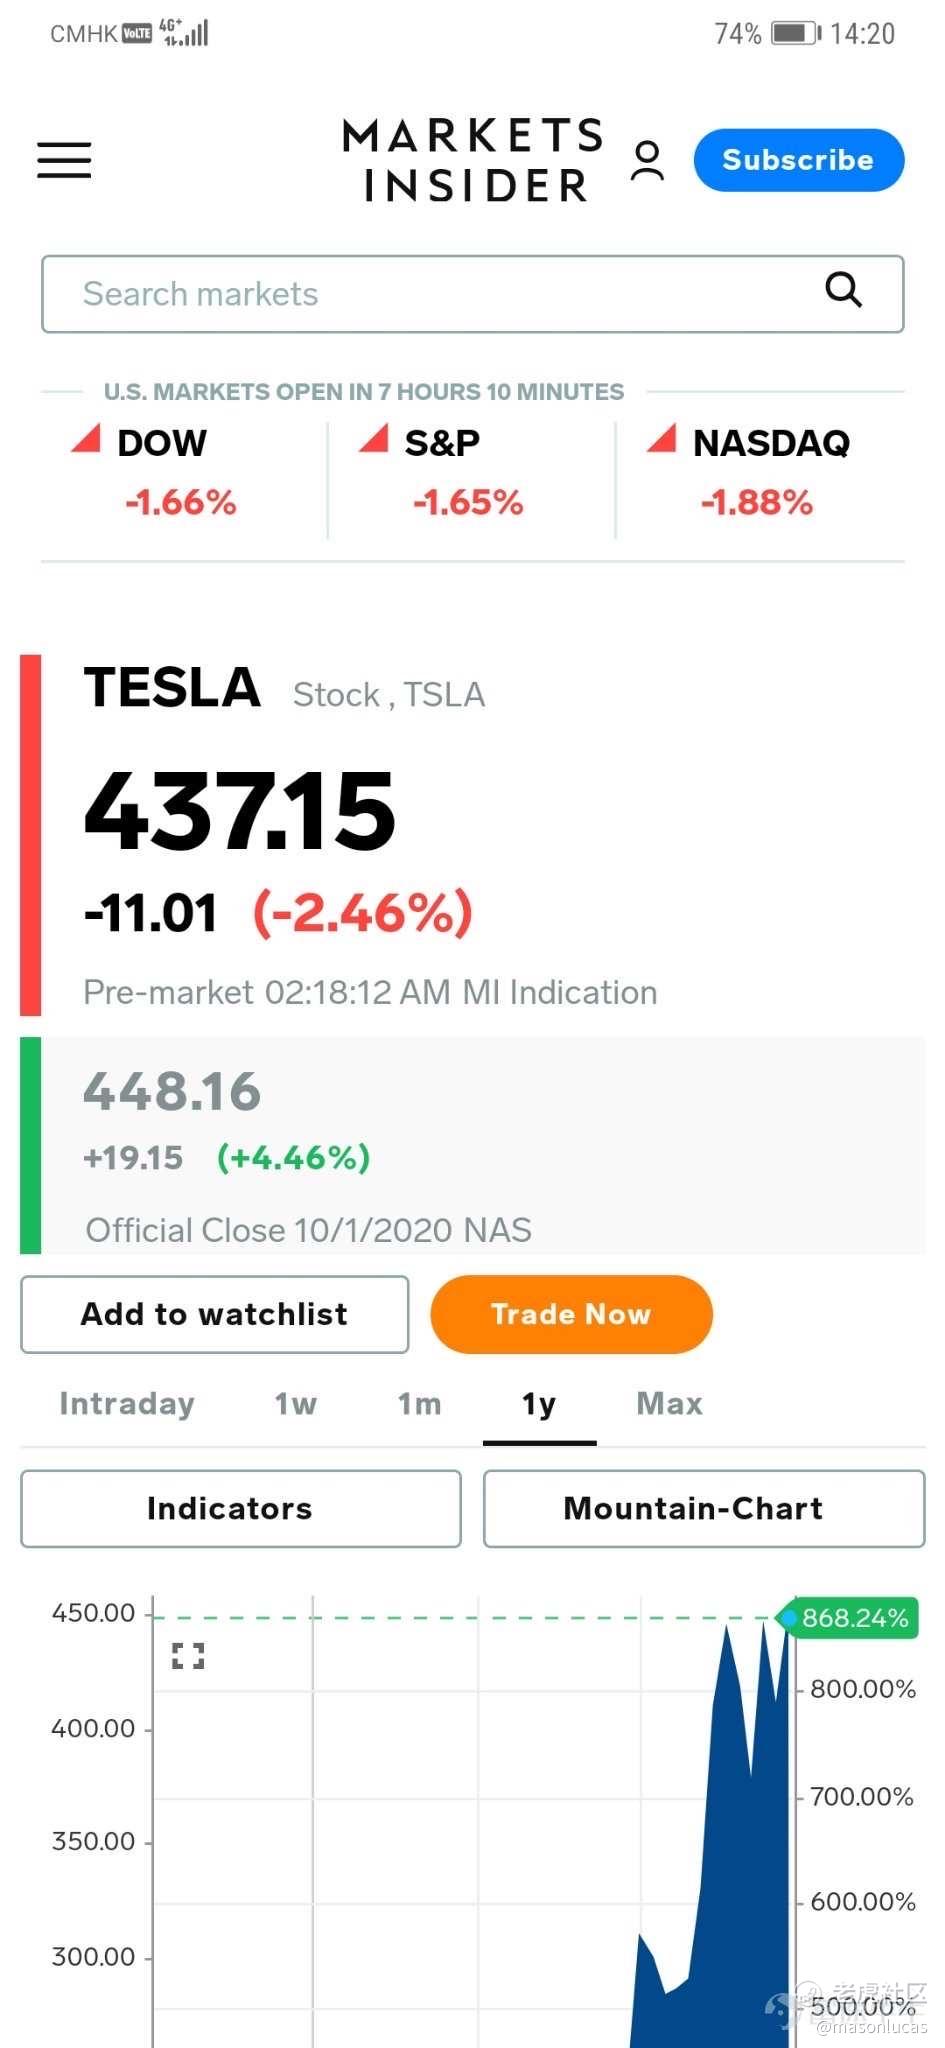Tap the orange Trade Now button
The image size is (945, 2048).
(x=572, y=1314)
